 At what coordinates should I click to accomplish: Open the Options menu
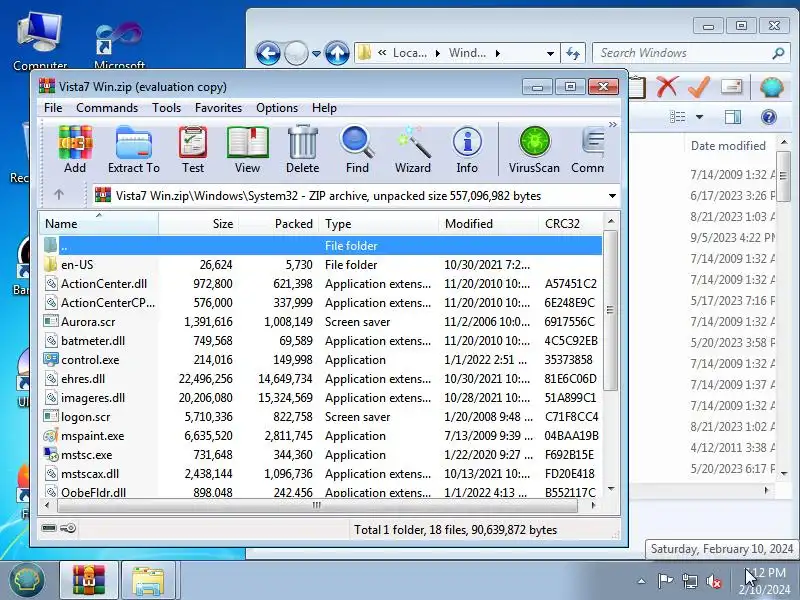277,108
